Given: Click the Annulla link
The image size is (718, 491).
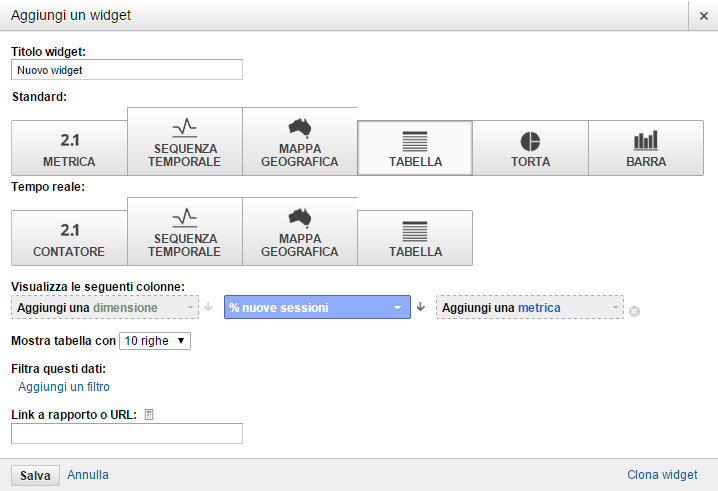Looking at the screenshot, I should tap(88, 475).
